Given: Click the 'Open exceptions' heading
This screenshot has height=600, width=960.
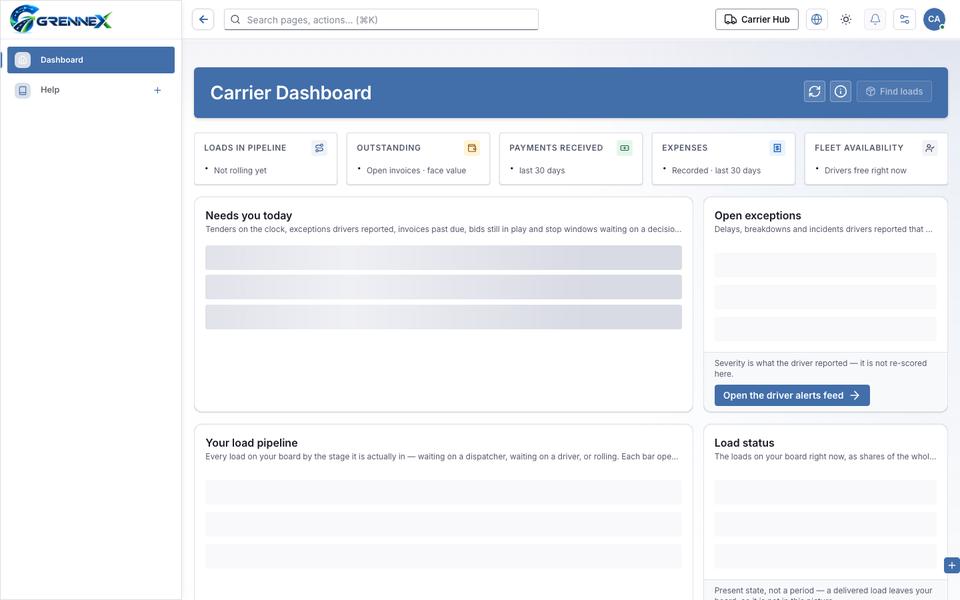Looking at the screenshot, I should 757,216.
